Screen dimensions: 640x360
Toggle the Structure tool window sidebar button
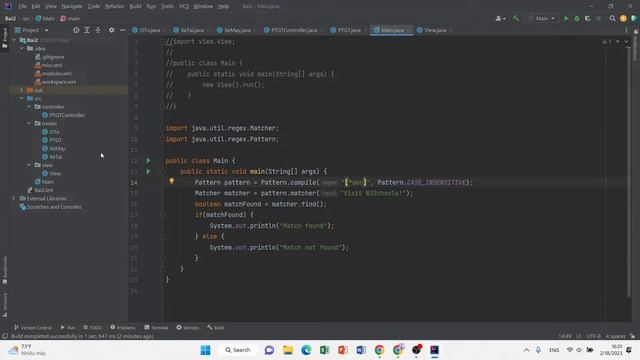5,305
